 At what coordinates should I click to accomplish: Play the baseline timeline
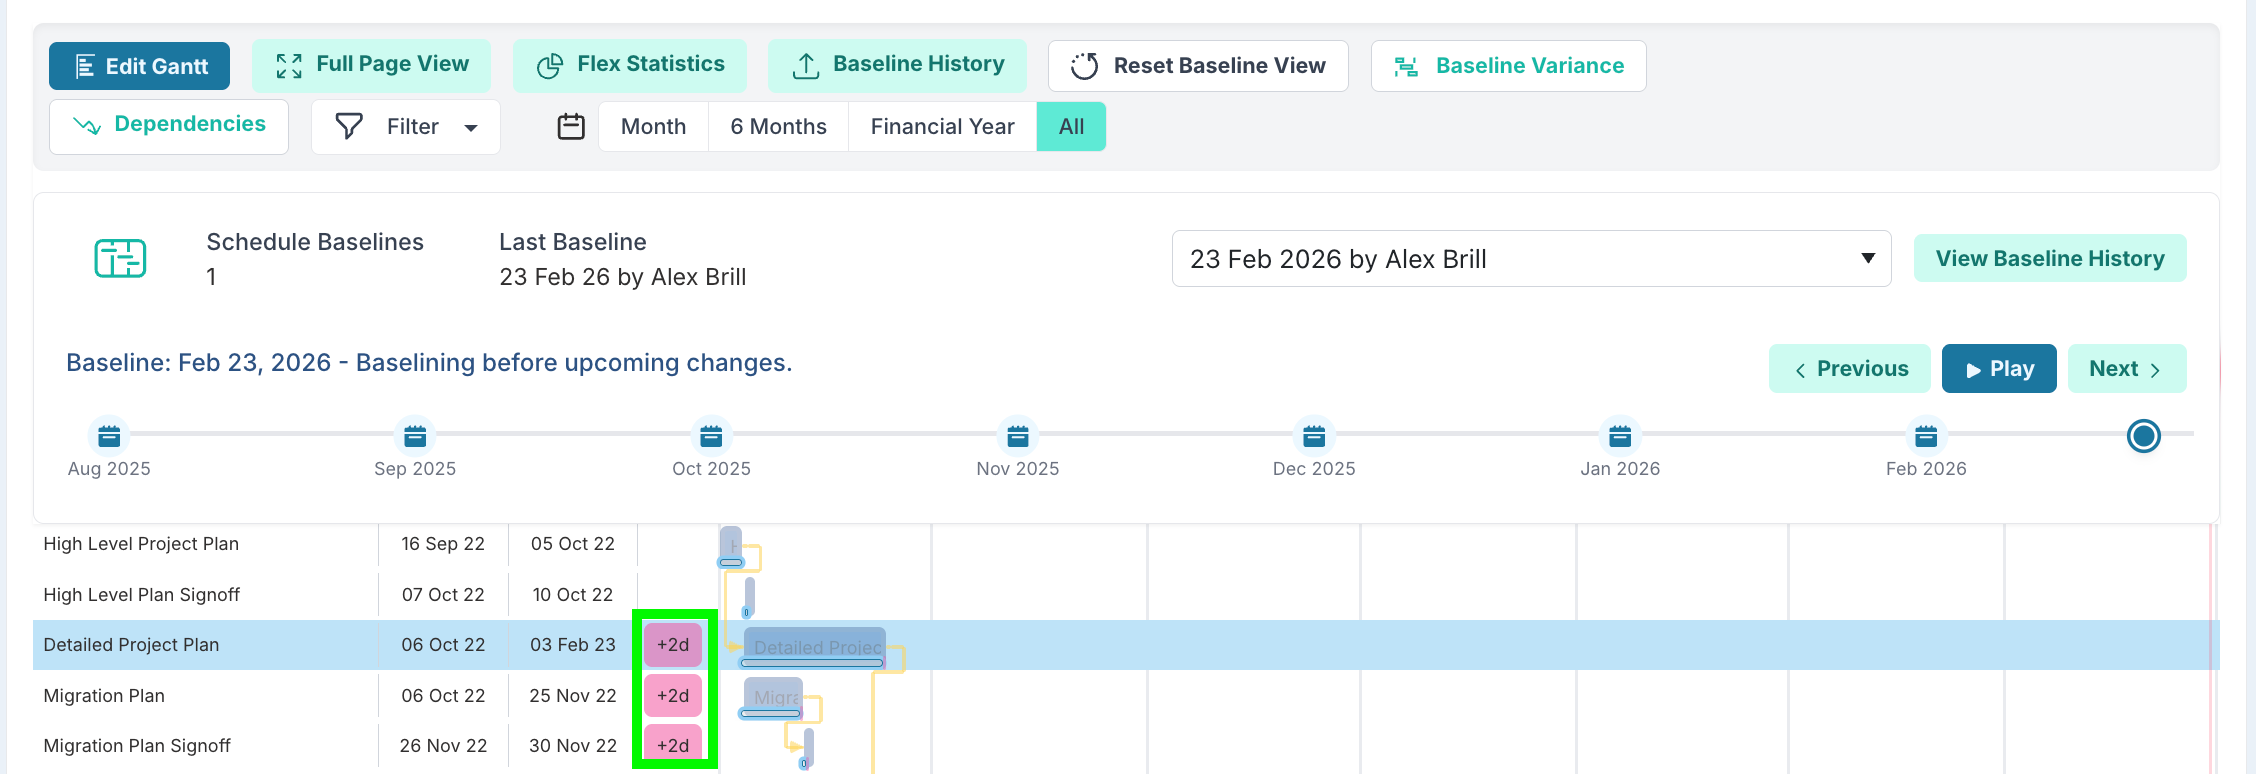pyautogui.click(x=1998, y=369)
